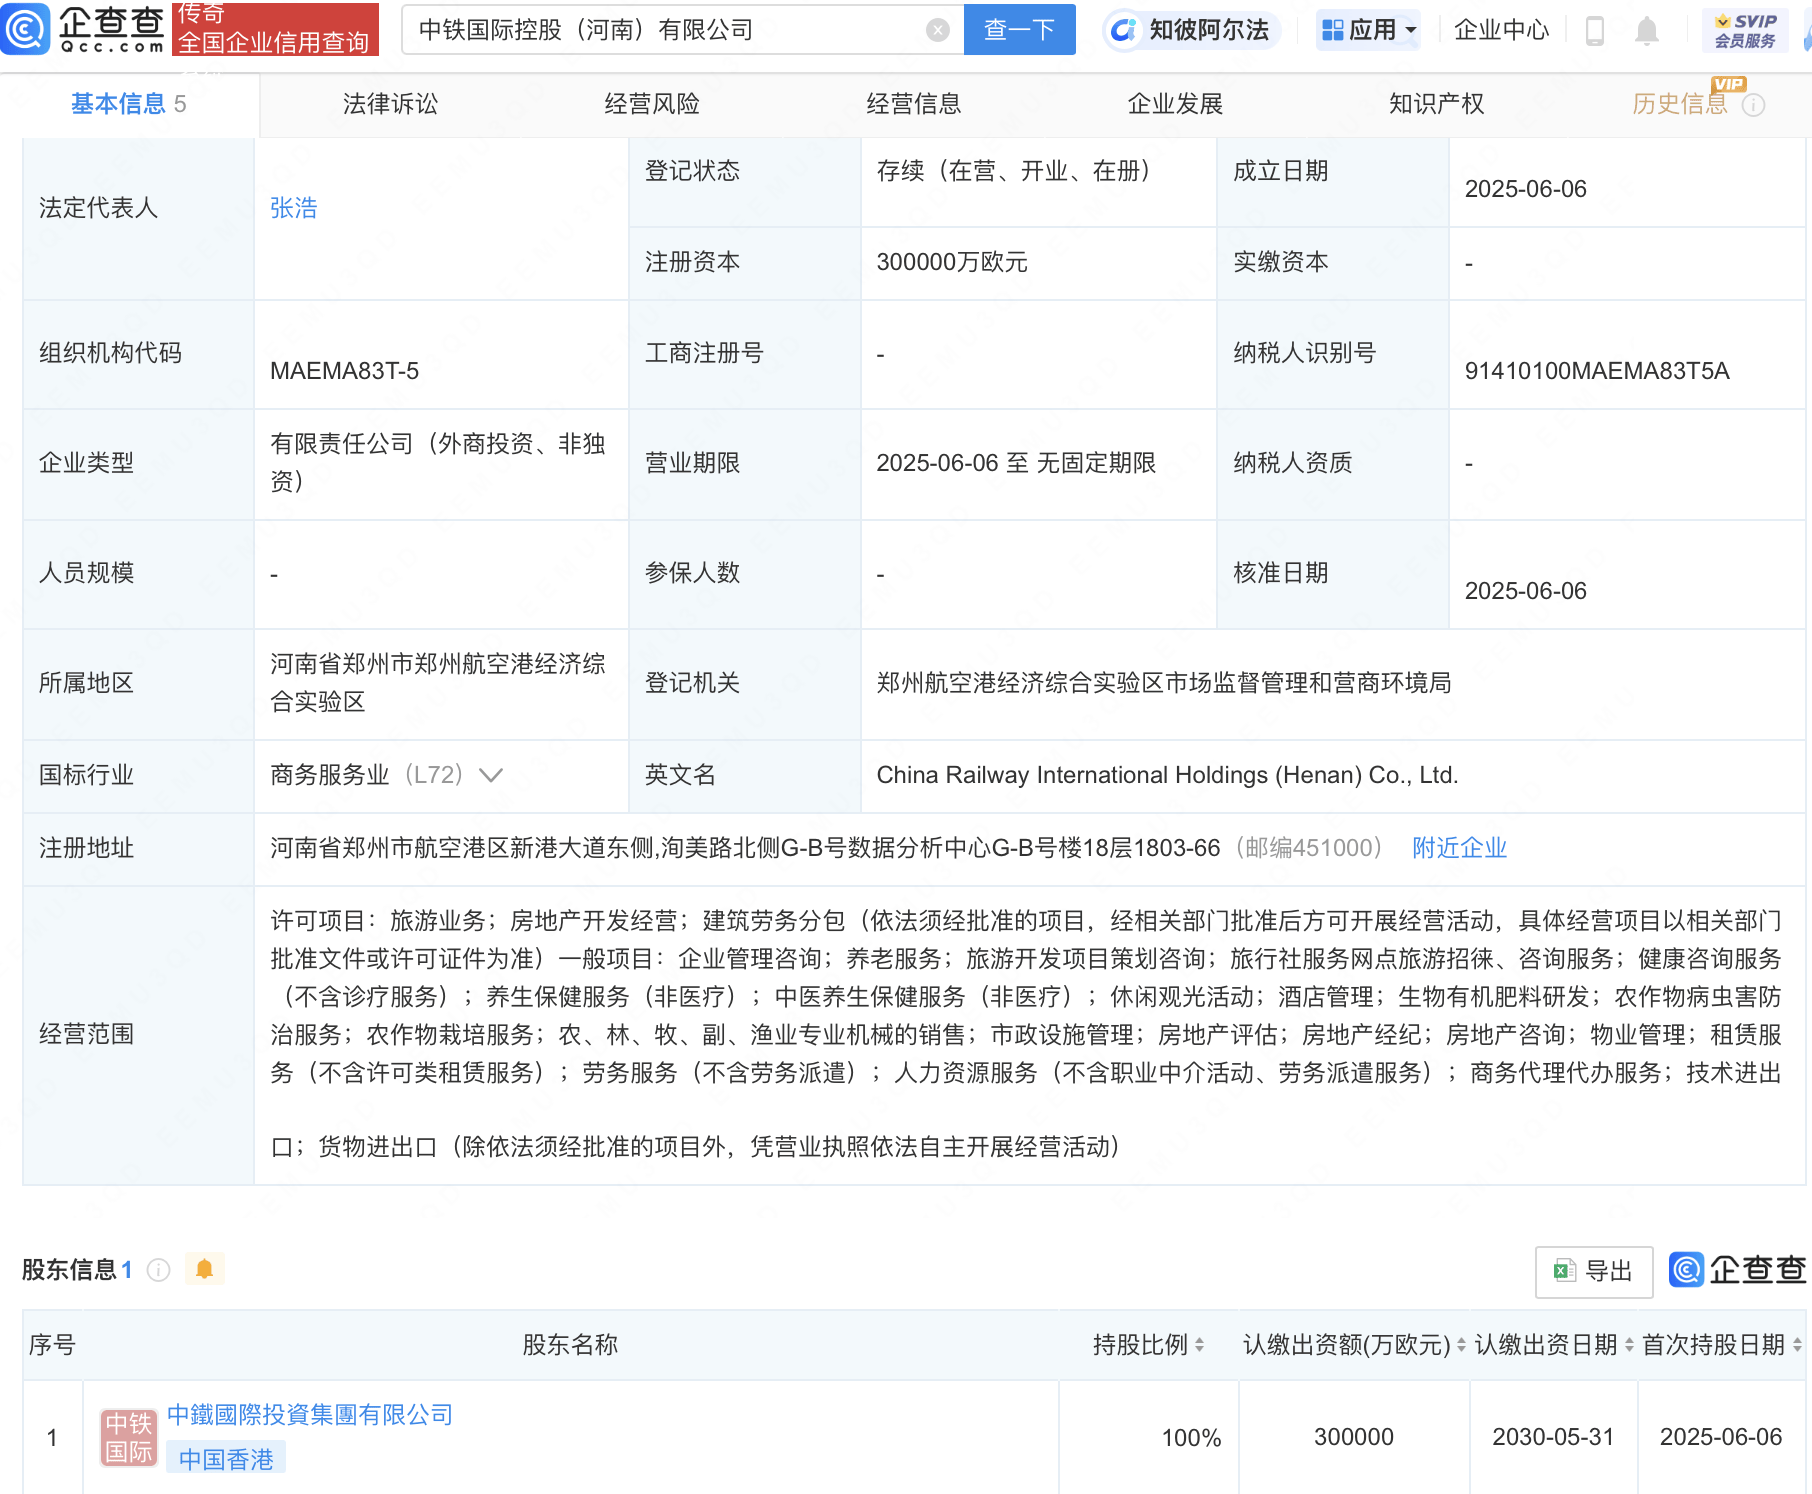The image size is (1812, 1494).
Task: Expand the 商务服务业 (L72) industry chevron
Action: pos(491,775)
